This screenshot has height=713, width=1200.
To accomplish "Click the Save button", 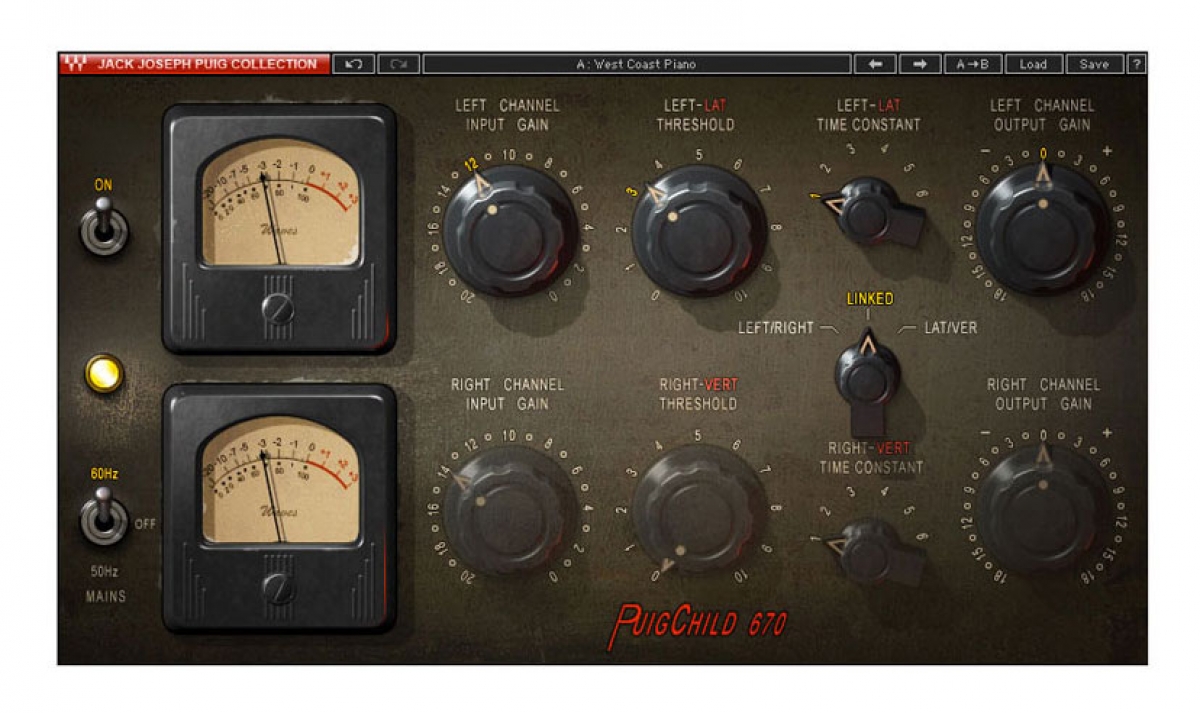I will [1095, 64].
